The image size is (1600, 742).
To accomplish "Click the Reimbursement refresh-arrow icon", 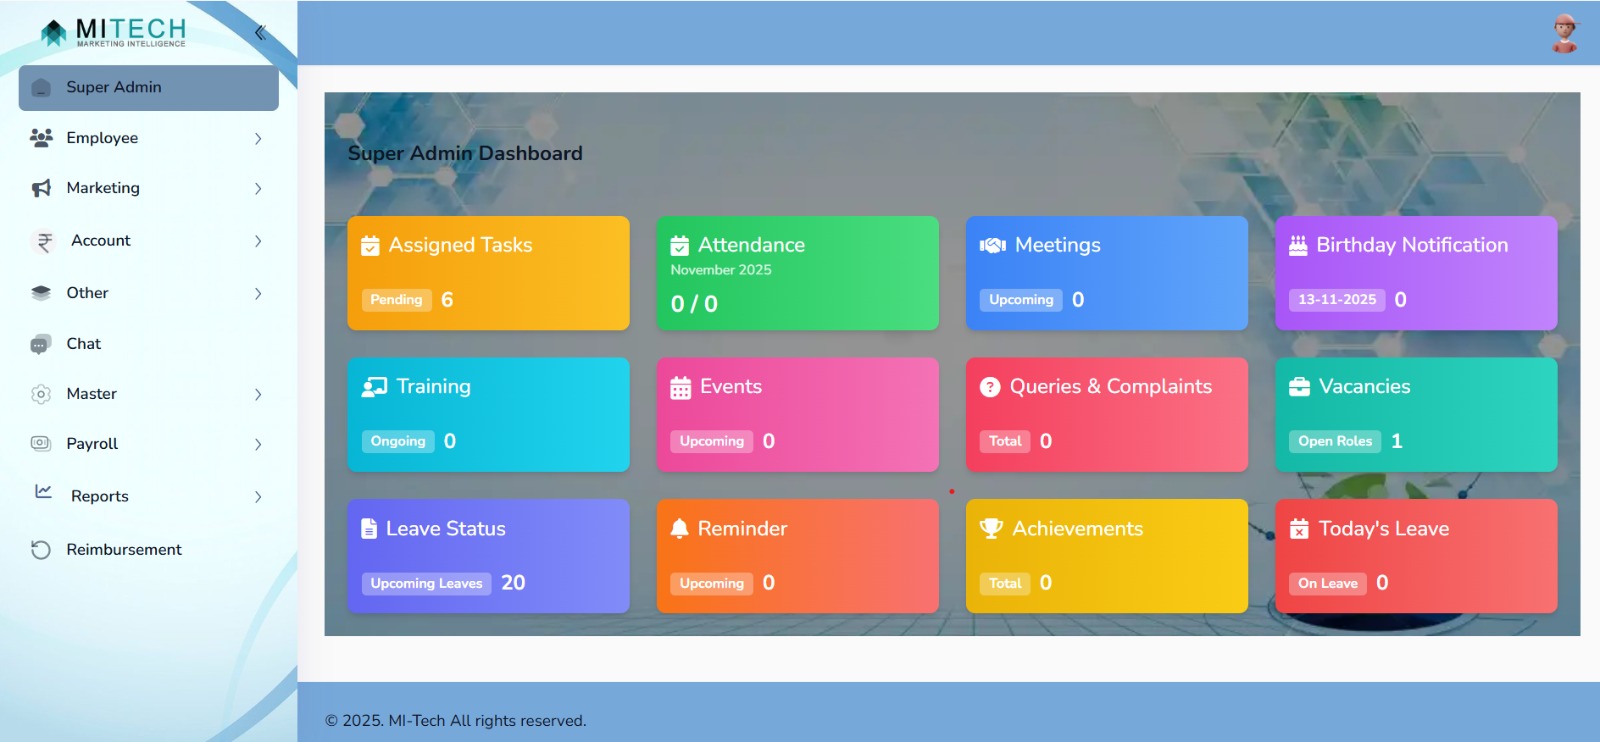I will 41,550.
